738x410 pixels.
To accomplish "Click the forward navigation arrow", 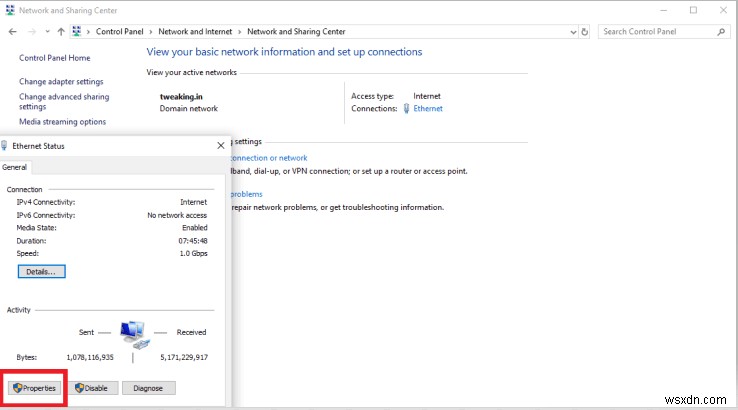I will point(30,32).
